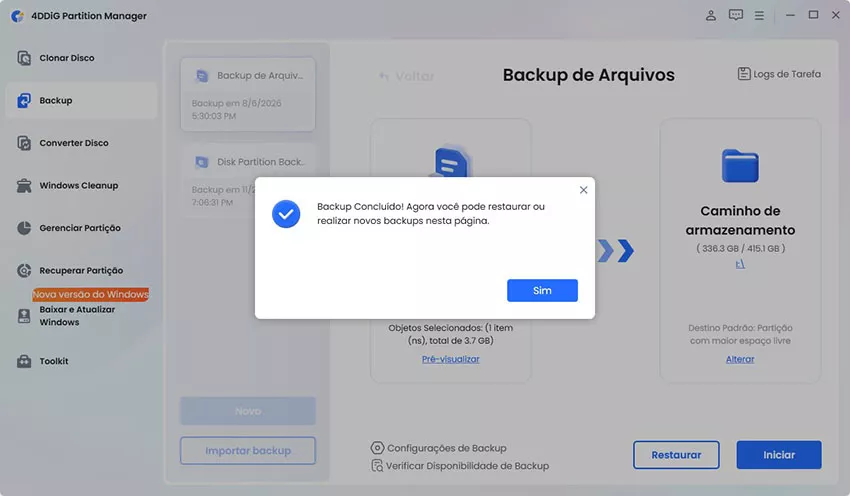
Task: Click the Backup de Arquivos page title
Action: 589,75
